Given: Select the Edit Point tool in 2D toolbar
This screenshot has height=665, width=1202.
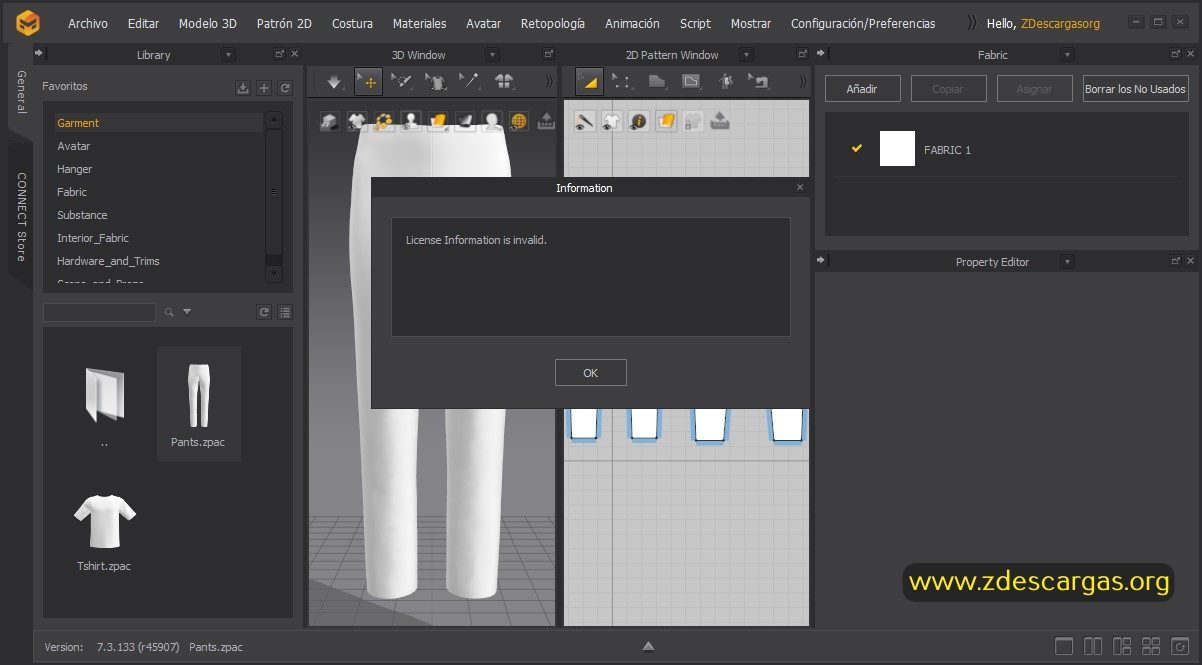Looking at the screenshot, I should click(x=622, y=82).
